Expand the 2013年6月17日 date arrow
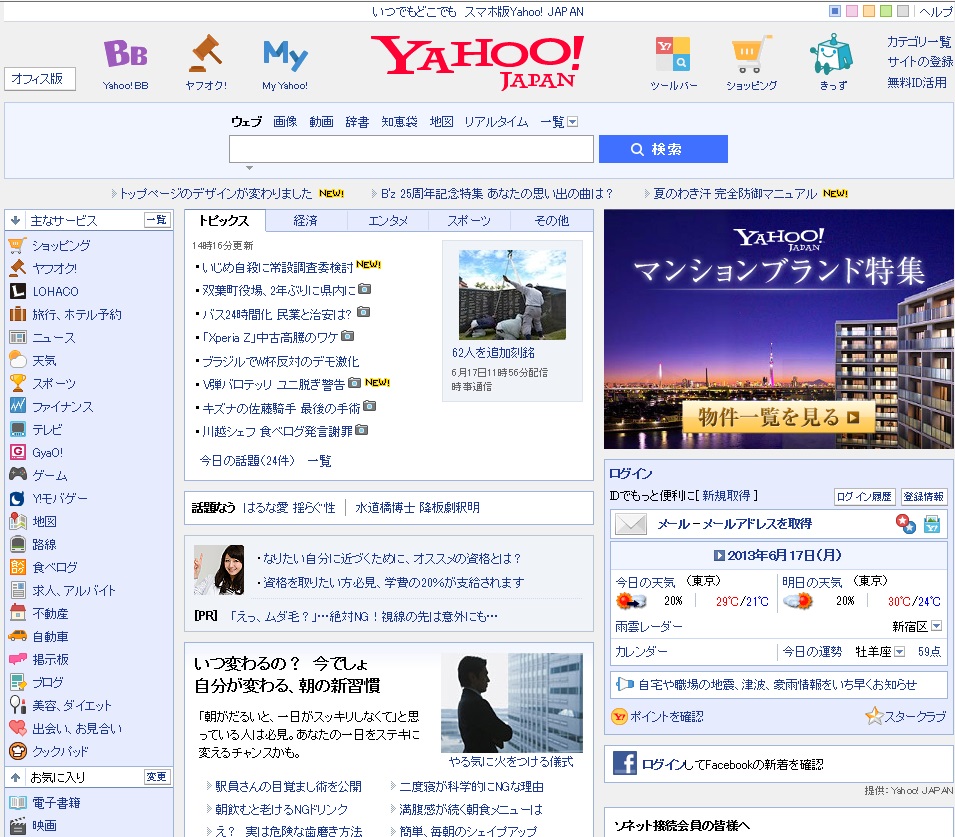The image size is (955, 837). 719,555
